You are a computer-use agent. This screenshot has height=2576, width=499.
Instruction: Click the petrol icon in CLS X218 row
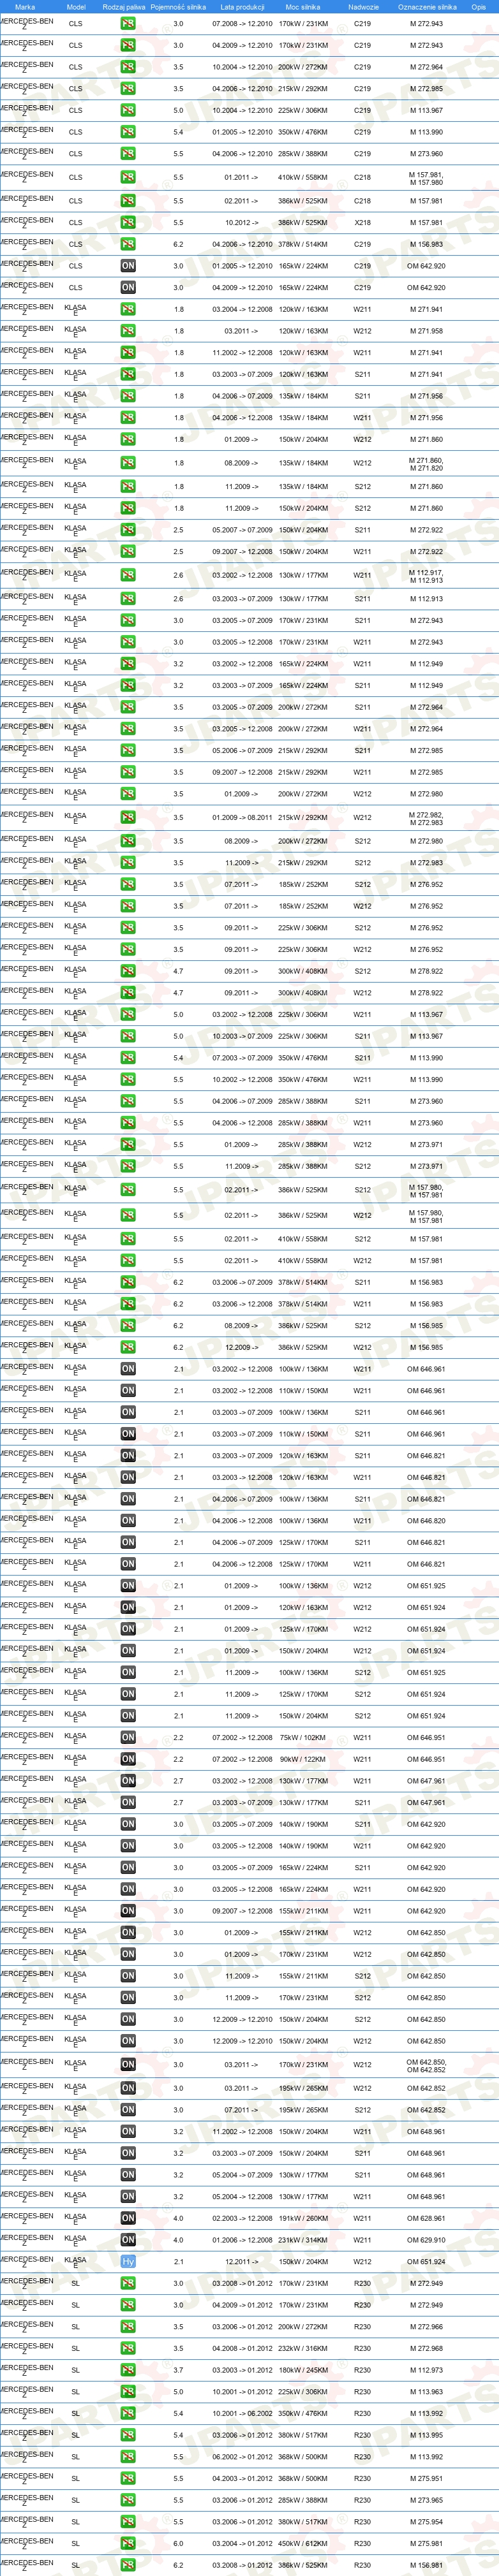click(x=128, y=223)
